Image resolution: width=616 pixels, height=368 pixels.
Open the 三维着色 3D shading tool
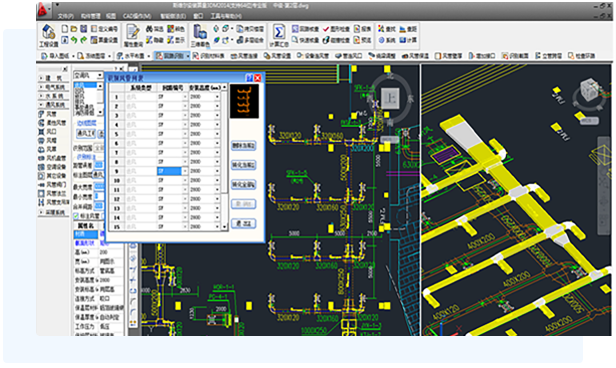coord(200,35)
